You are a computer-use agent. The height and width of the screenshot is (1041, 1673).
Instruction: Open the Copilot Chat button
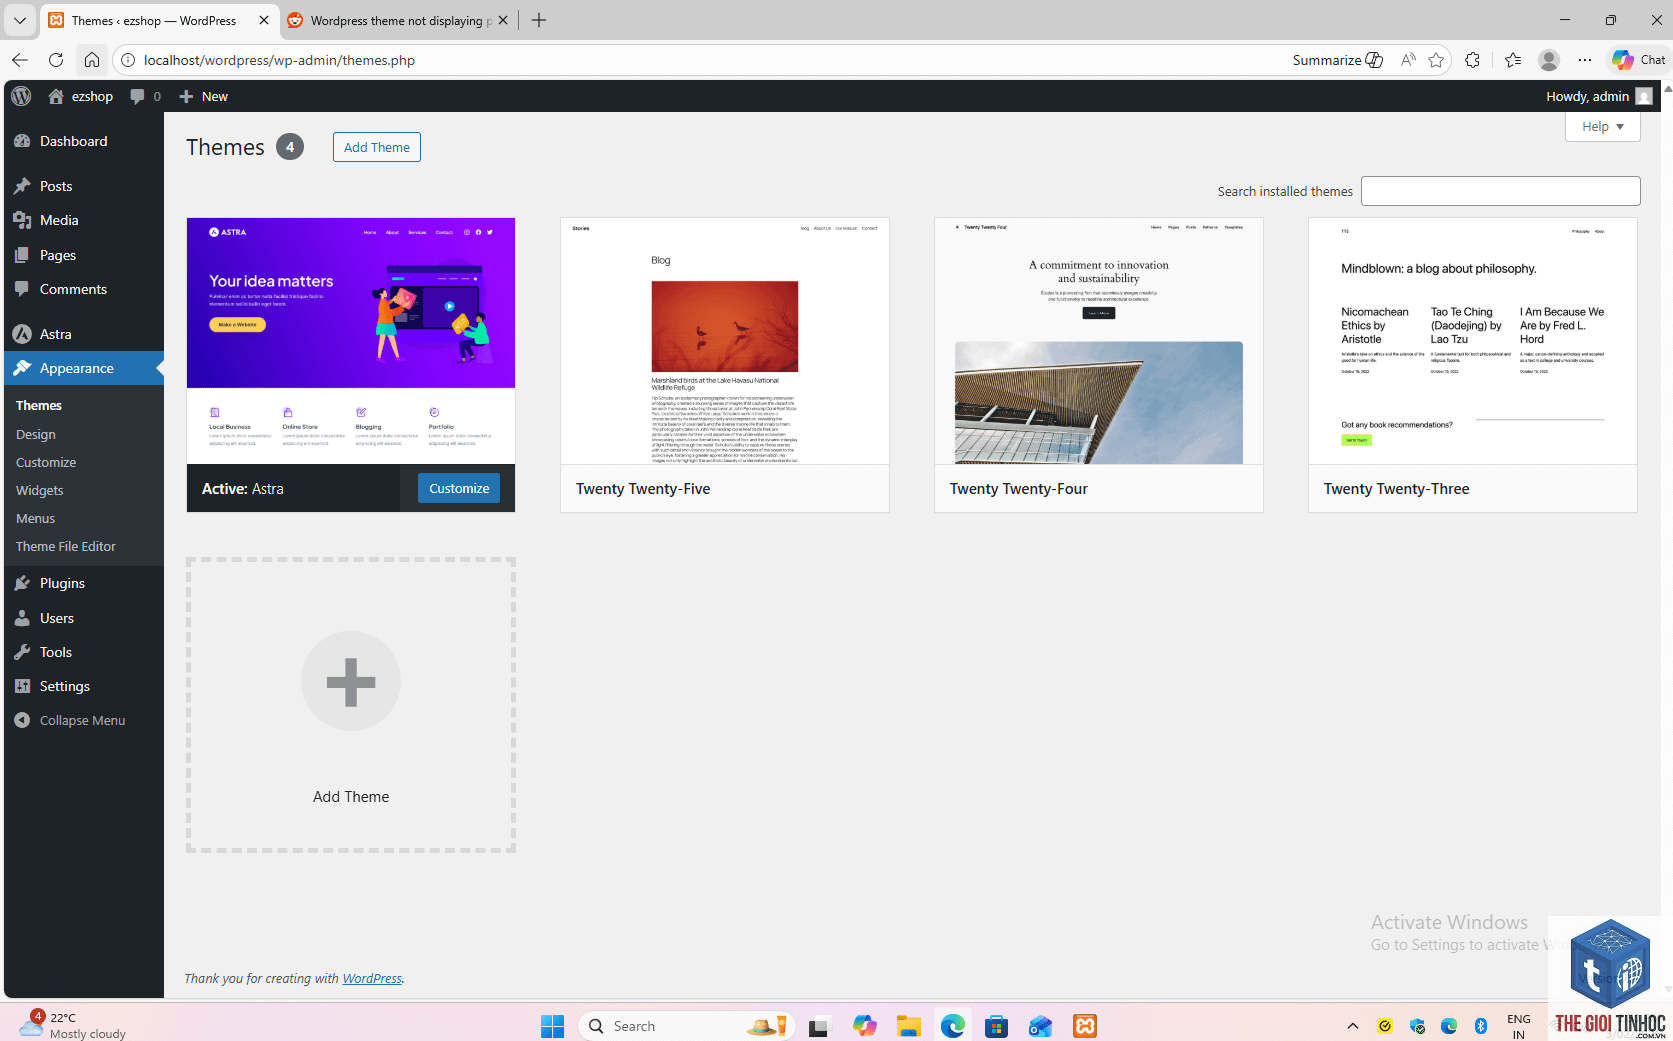(1638, 60)
